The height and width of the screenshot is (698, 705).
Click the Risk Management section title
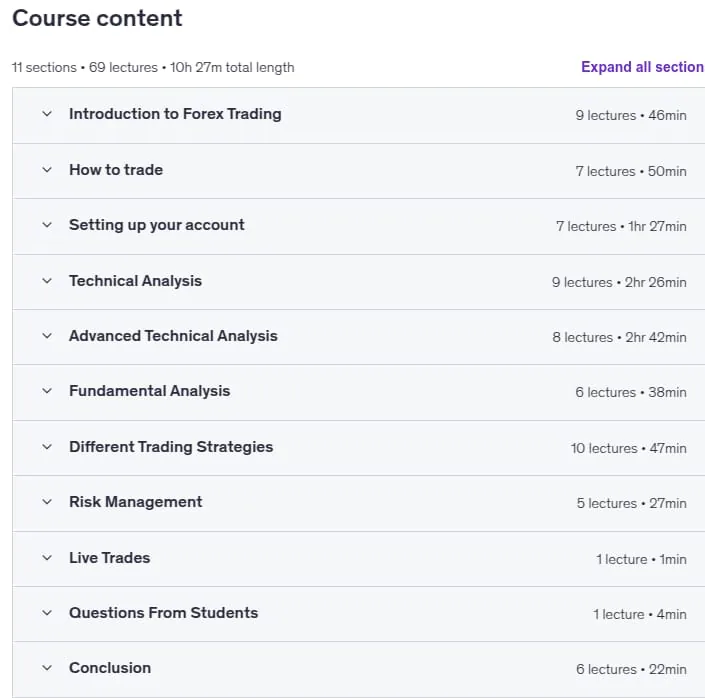[x=135, y=502]
